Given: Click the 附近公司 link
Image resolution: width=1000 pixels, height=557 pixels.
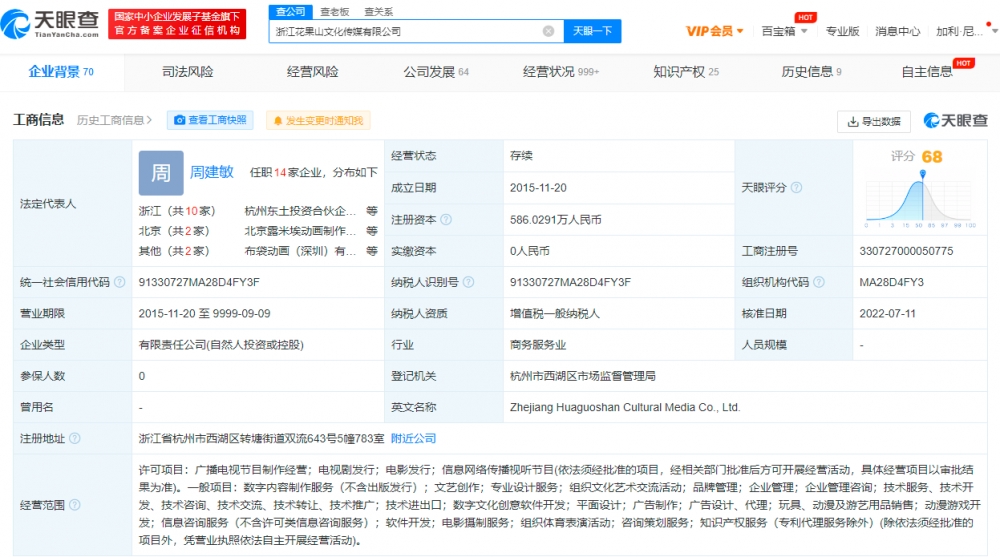Looking at the screenshot, I should tap(413, 438).
